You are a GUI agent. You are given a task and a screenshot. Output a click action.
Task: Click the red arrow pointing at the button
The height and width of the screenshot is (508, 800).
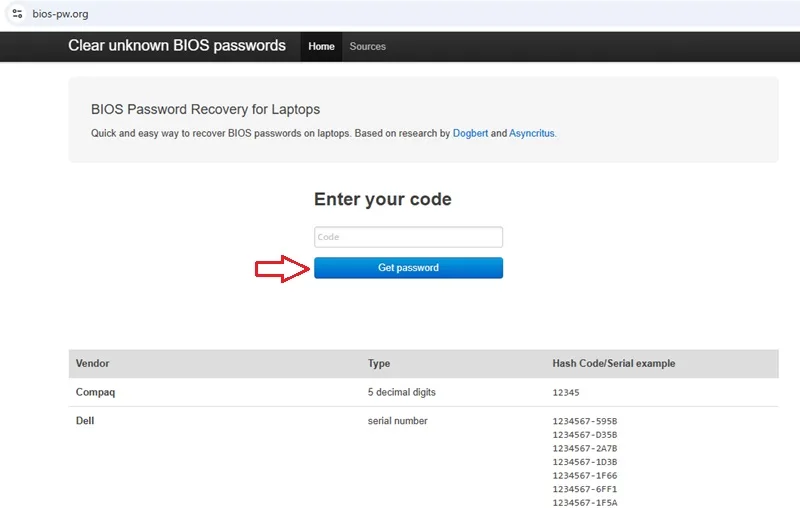(283, 269)
